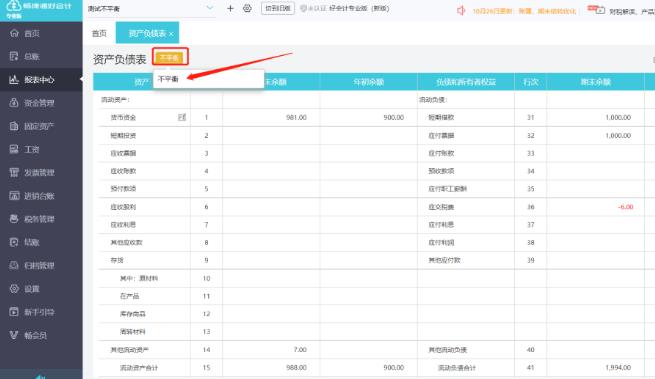Click the right-side 行次 column header

(531, 82)
